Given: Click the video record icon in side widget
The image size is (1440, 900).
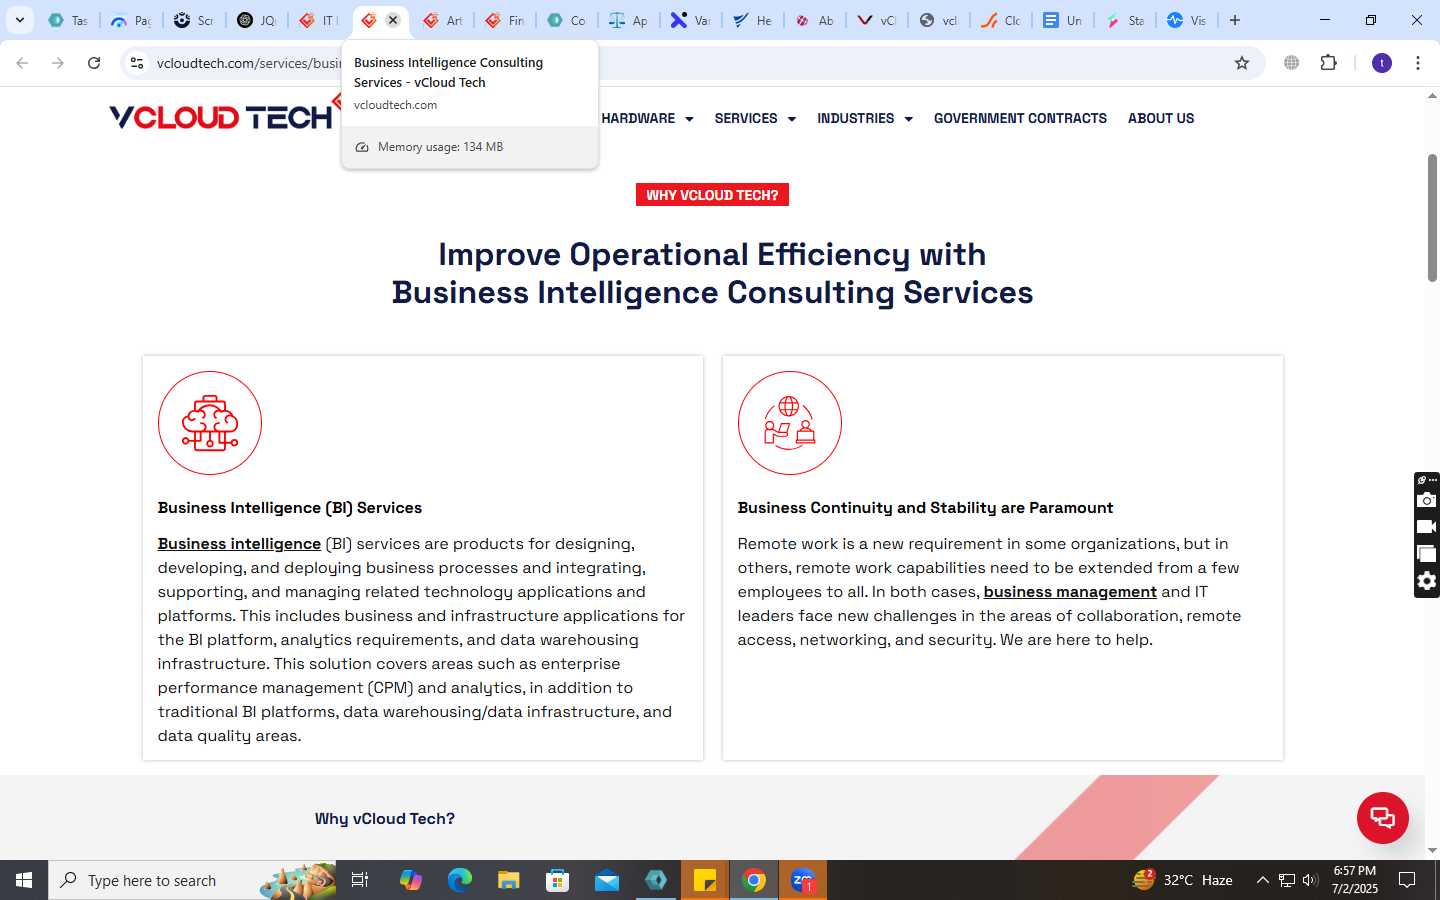Looking at the screenshot, I should (1426, 527).
